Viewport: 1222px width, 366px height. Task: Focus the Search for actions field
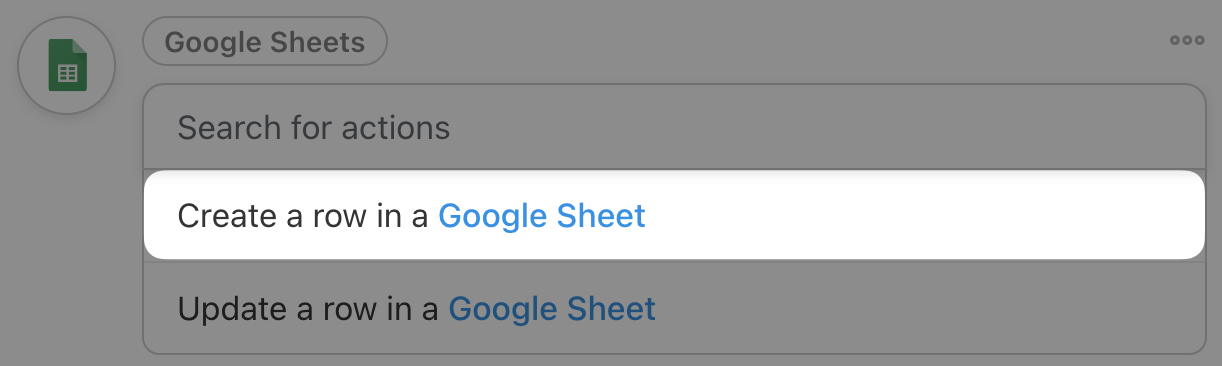tap(674, 128)
